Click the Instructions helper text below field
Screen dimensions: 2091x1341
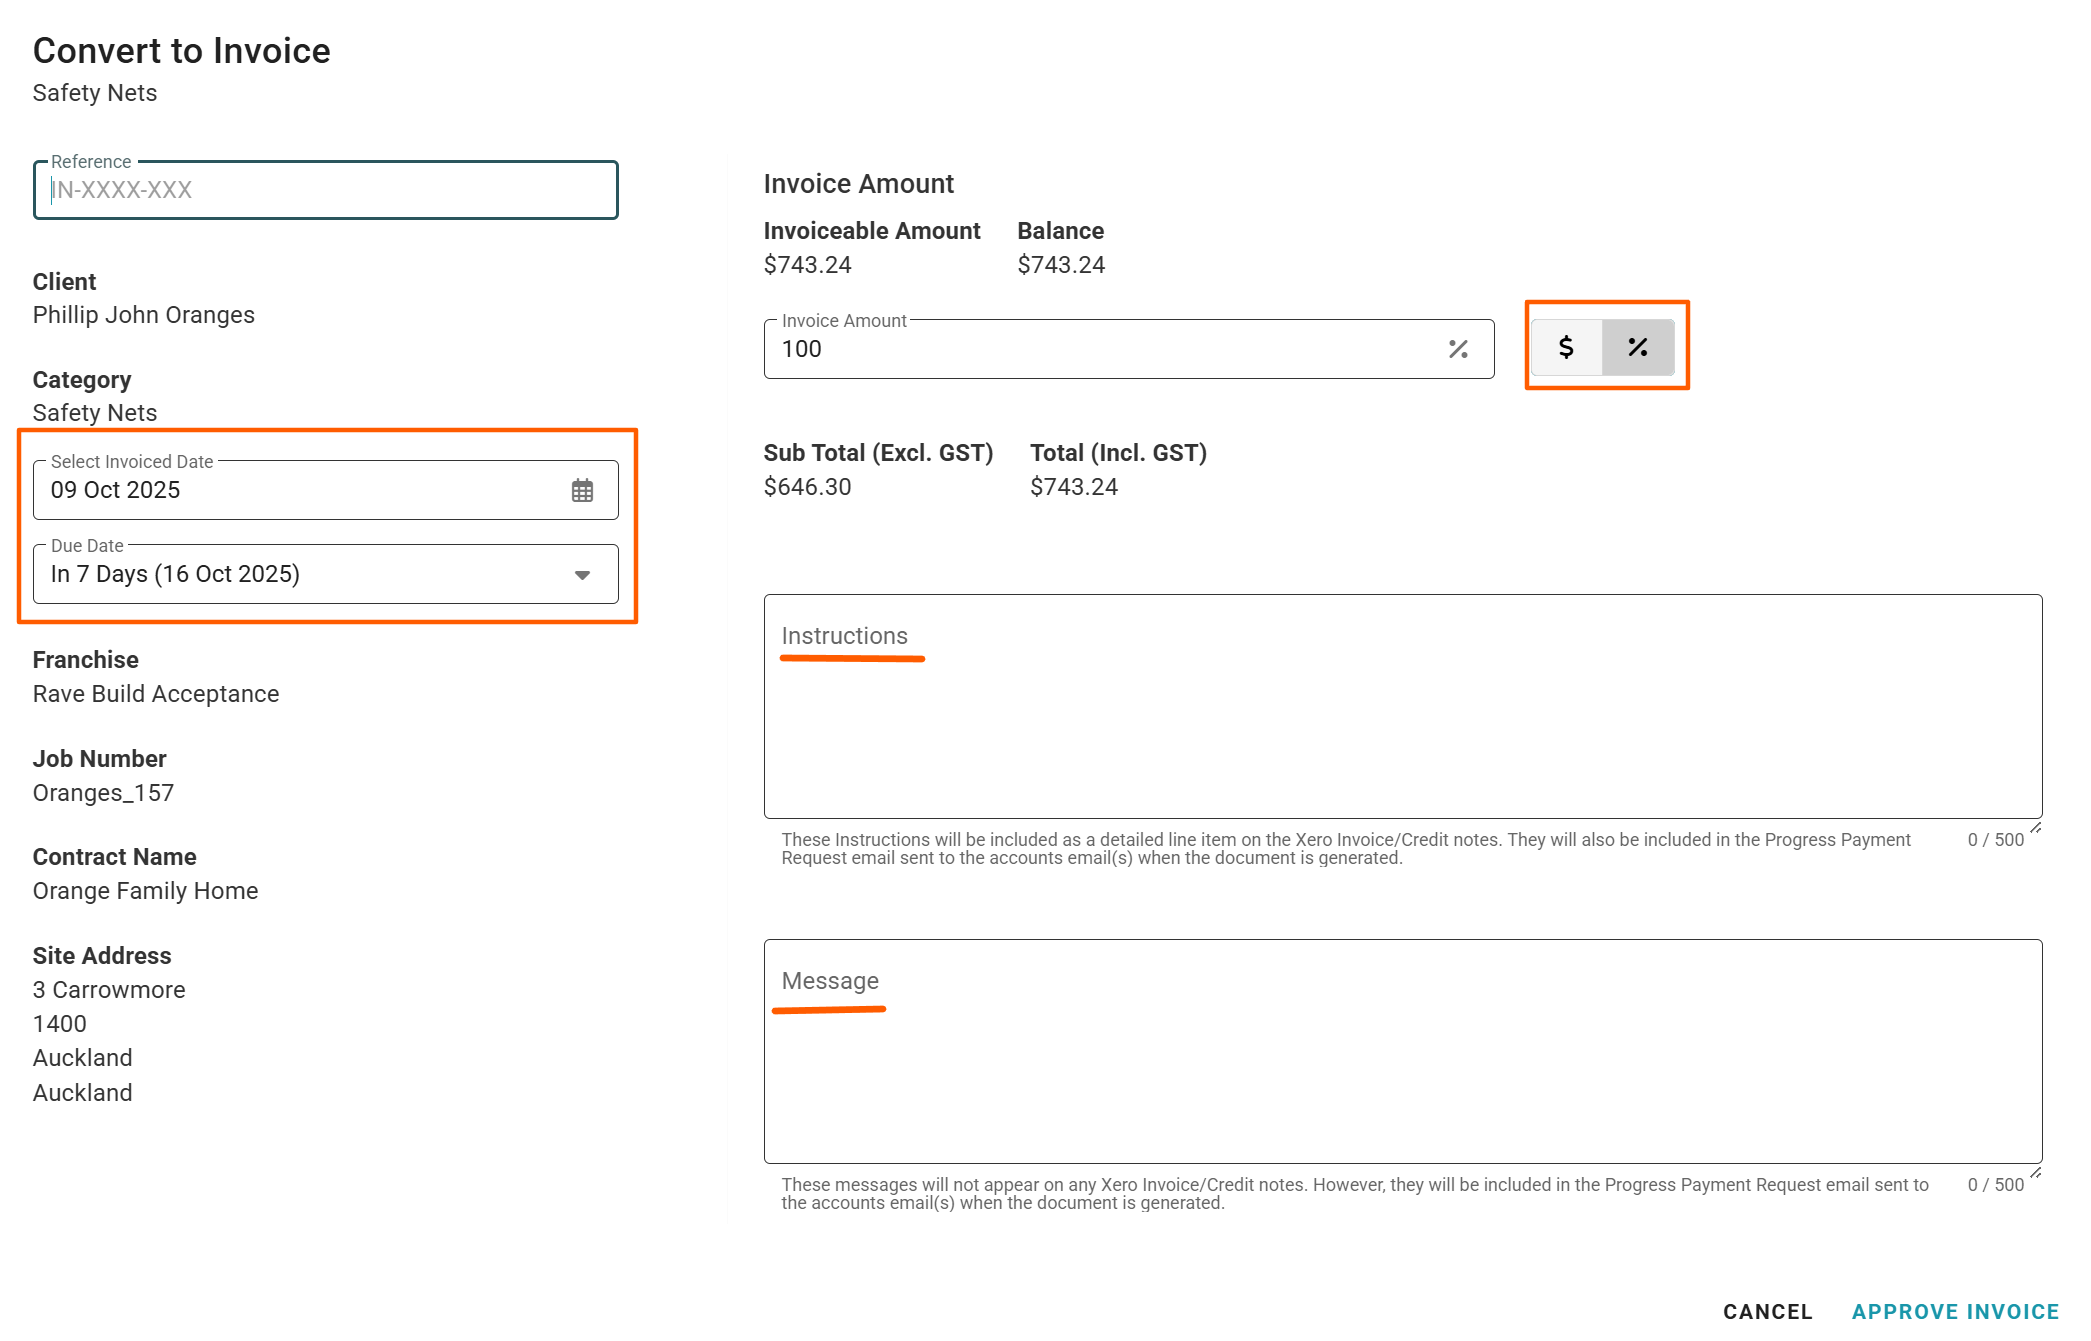click(x=1345, y=849)
